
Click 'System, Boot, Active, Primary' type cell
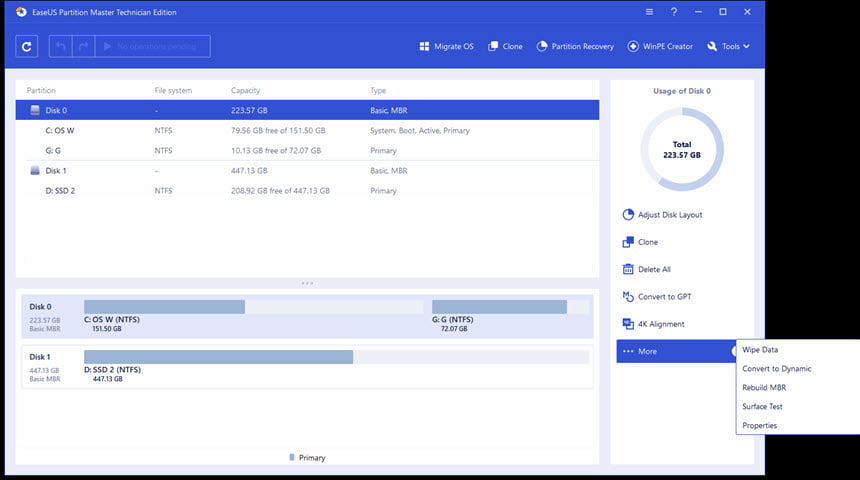click(x=420, y=131)
